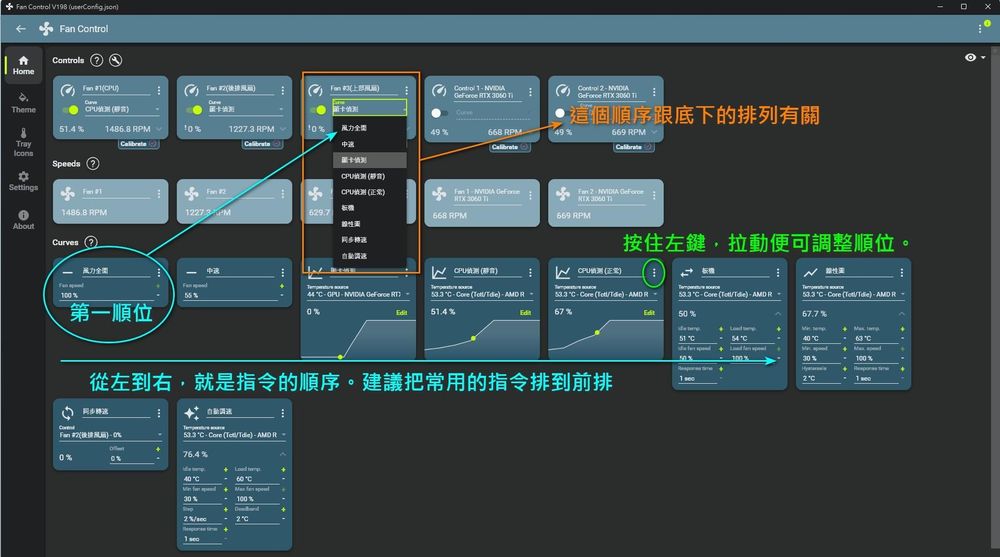
Task: Open the Fan #2 control curve dropdown
Action: (x=246, y=109)
